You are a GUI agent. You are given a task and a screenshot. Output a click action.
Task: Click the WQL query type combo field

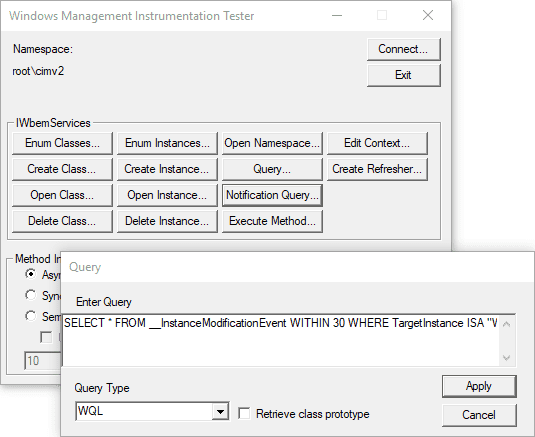[x=152, y=411]
